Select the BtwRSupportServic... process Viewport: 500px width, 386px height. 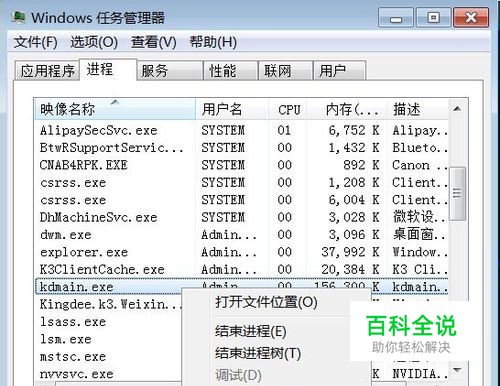tap(242, 148)
